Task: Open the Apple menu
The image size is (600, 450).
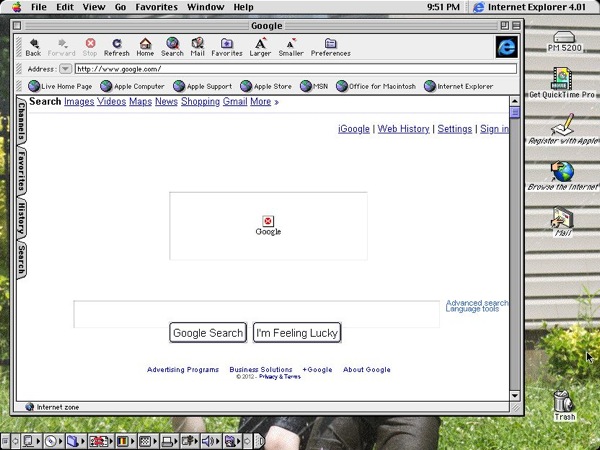Action: pos(16,7)
